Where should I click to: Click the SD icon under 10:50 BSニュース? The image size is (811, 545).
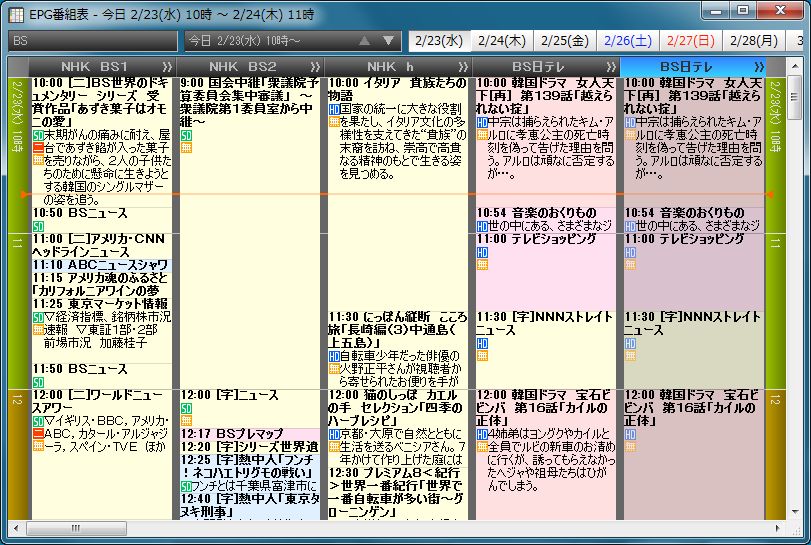38,226
